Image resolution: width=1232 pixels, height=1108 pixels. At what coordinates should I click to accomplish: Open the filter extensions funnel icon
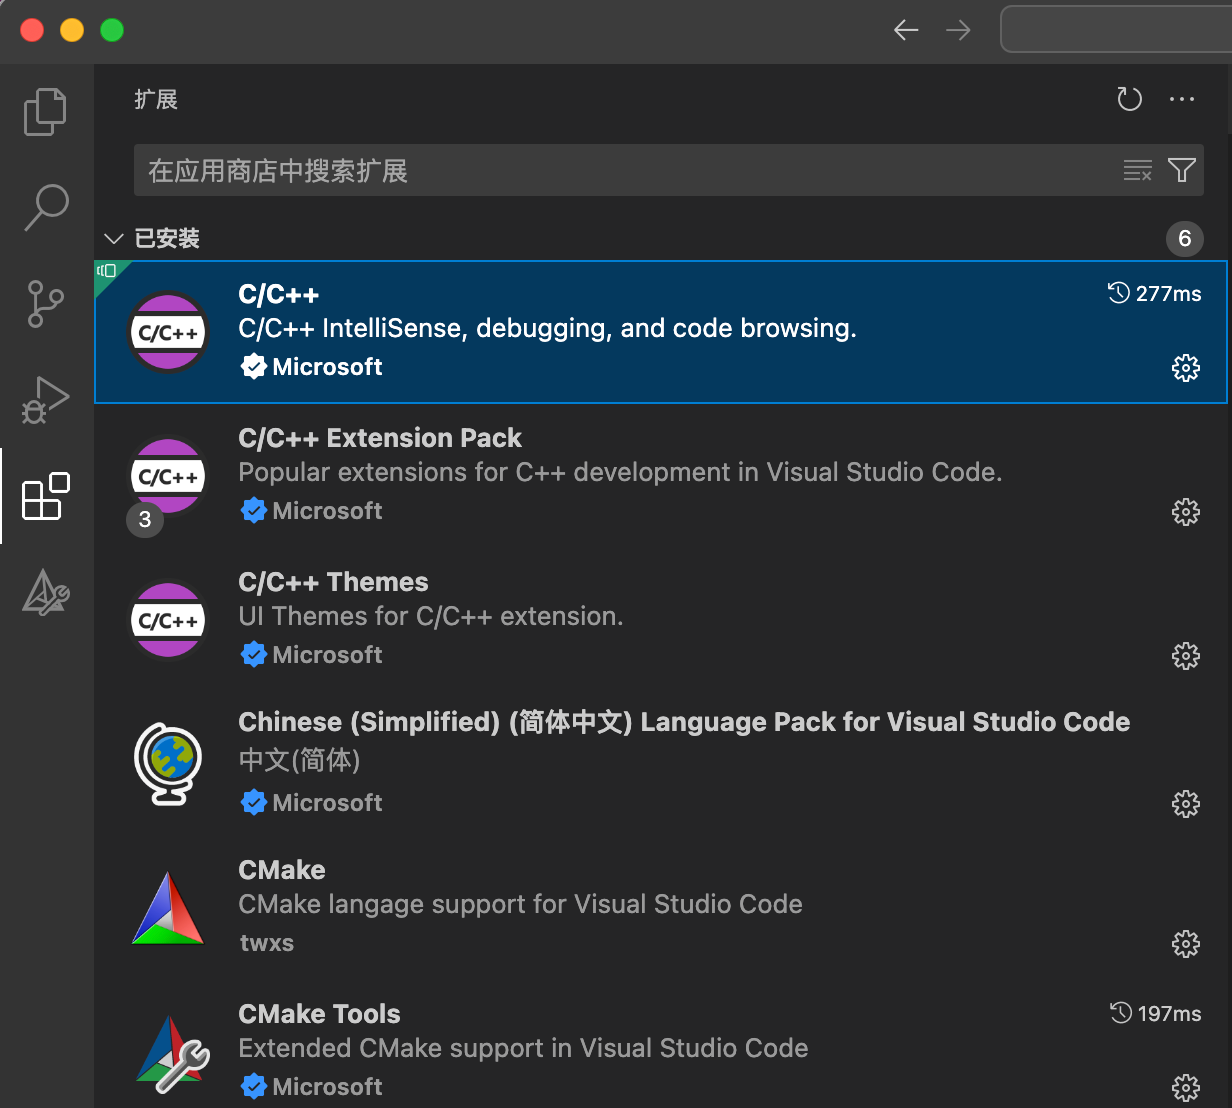click(1181, 170)
